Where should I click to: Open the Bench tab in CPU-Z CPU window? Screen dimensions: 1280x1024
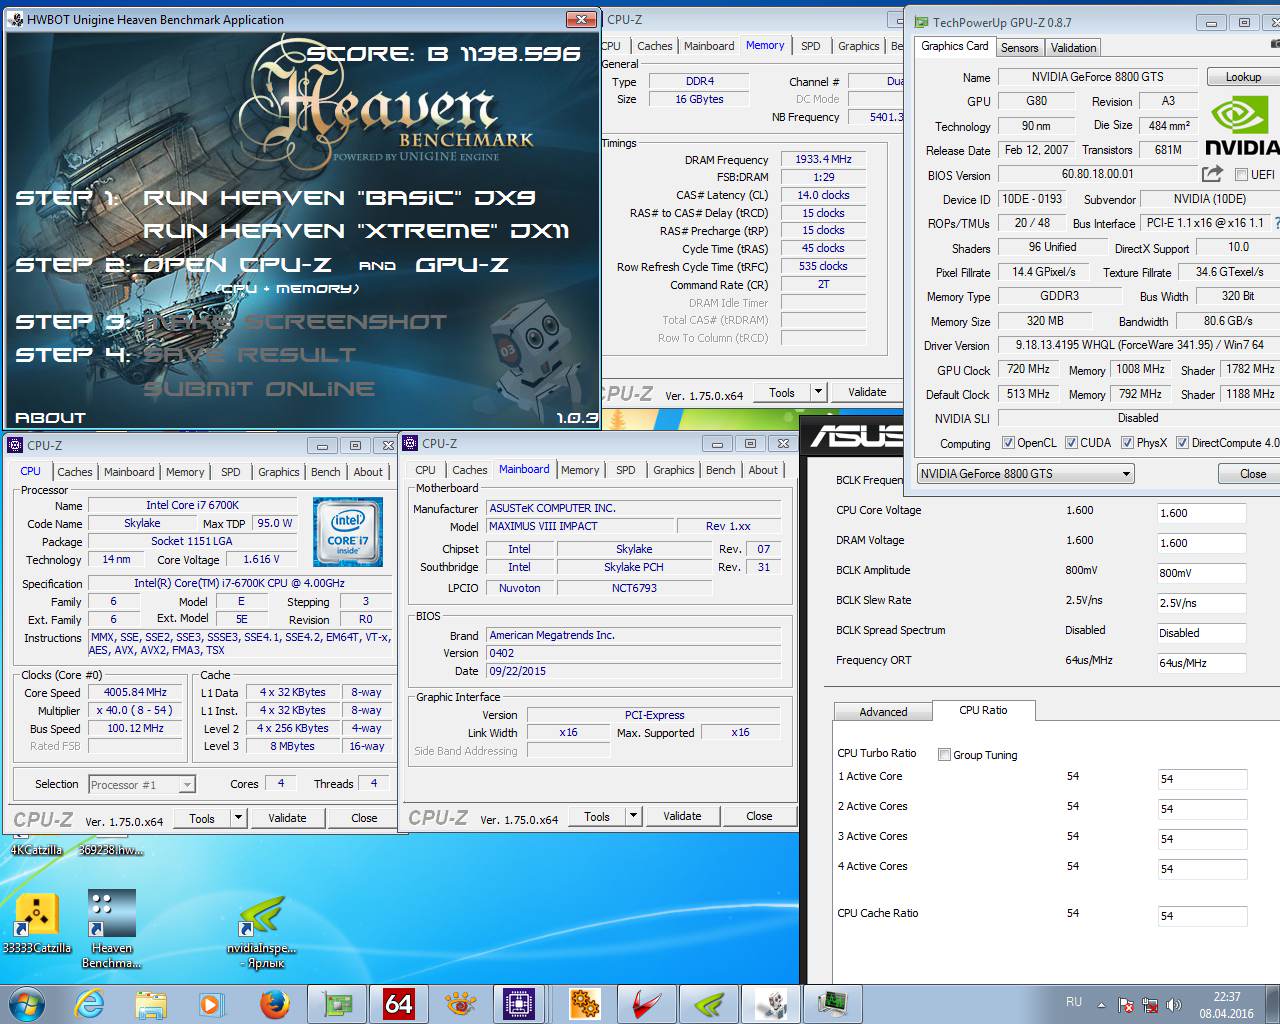click(x=325, y=472)
